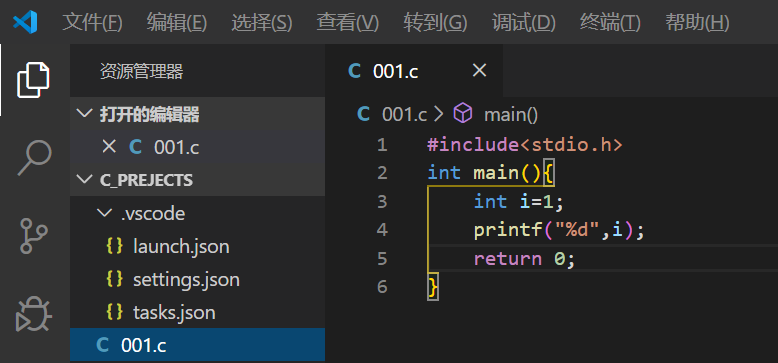Open the 文件(F) menu
778x363 pixels.
pos(92,23)
